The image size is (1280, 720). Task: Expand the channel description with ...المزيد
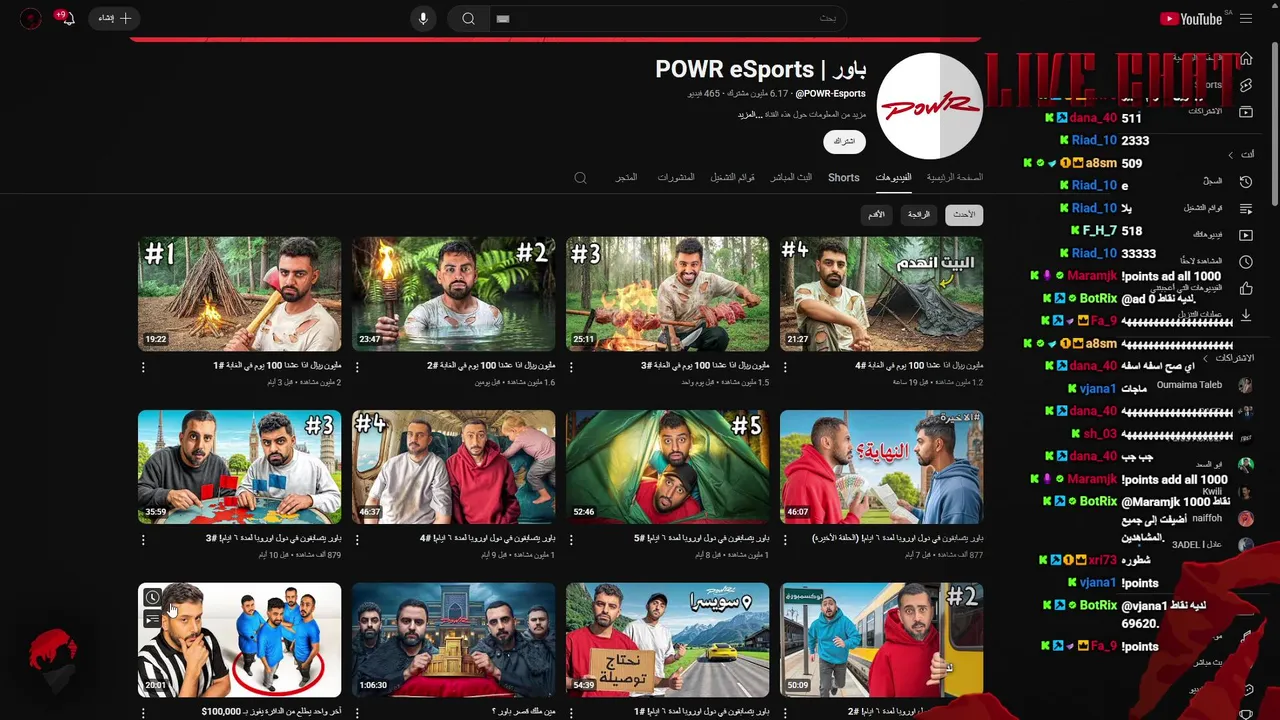pos(749,115)
